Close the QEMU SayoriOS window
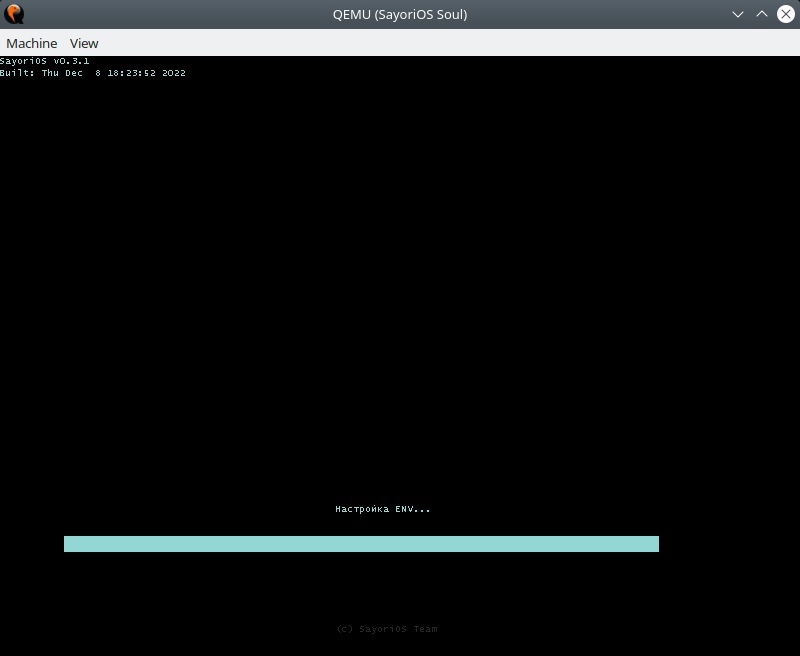Viewport: 800px width, 656px height. (x=785, y=14)
